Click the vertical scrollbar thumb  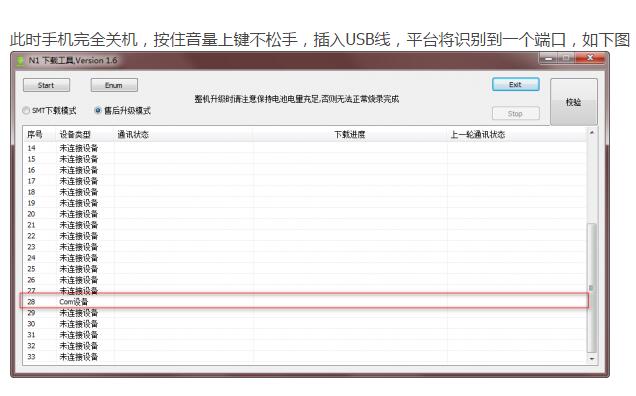click(592, 288)
